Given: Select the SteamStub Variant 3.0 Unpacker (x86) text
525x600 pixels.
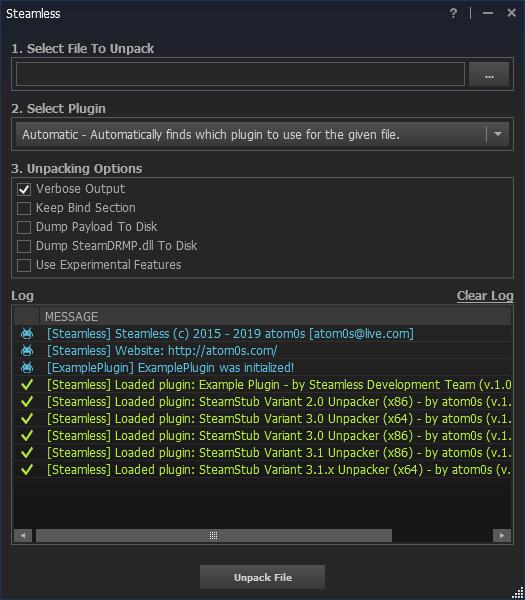Looking at the screenshot, I should [x=279, y=435].
